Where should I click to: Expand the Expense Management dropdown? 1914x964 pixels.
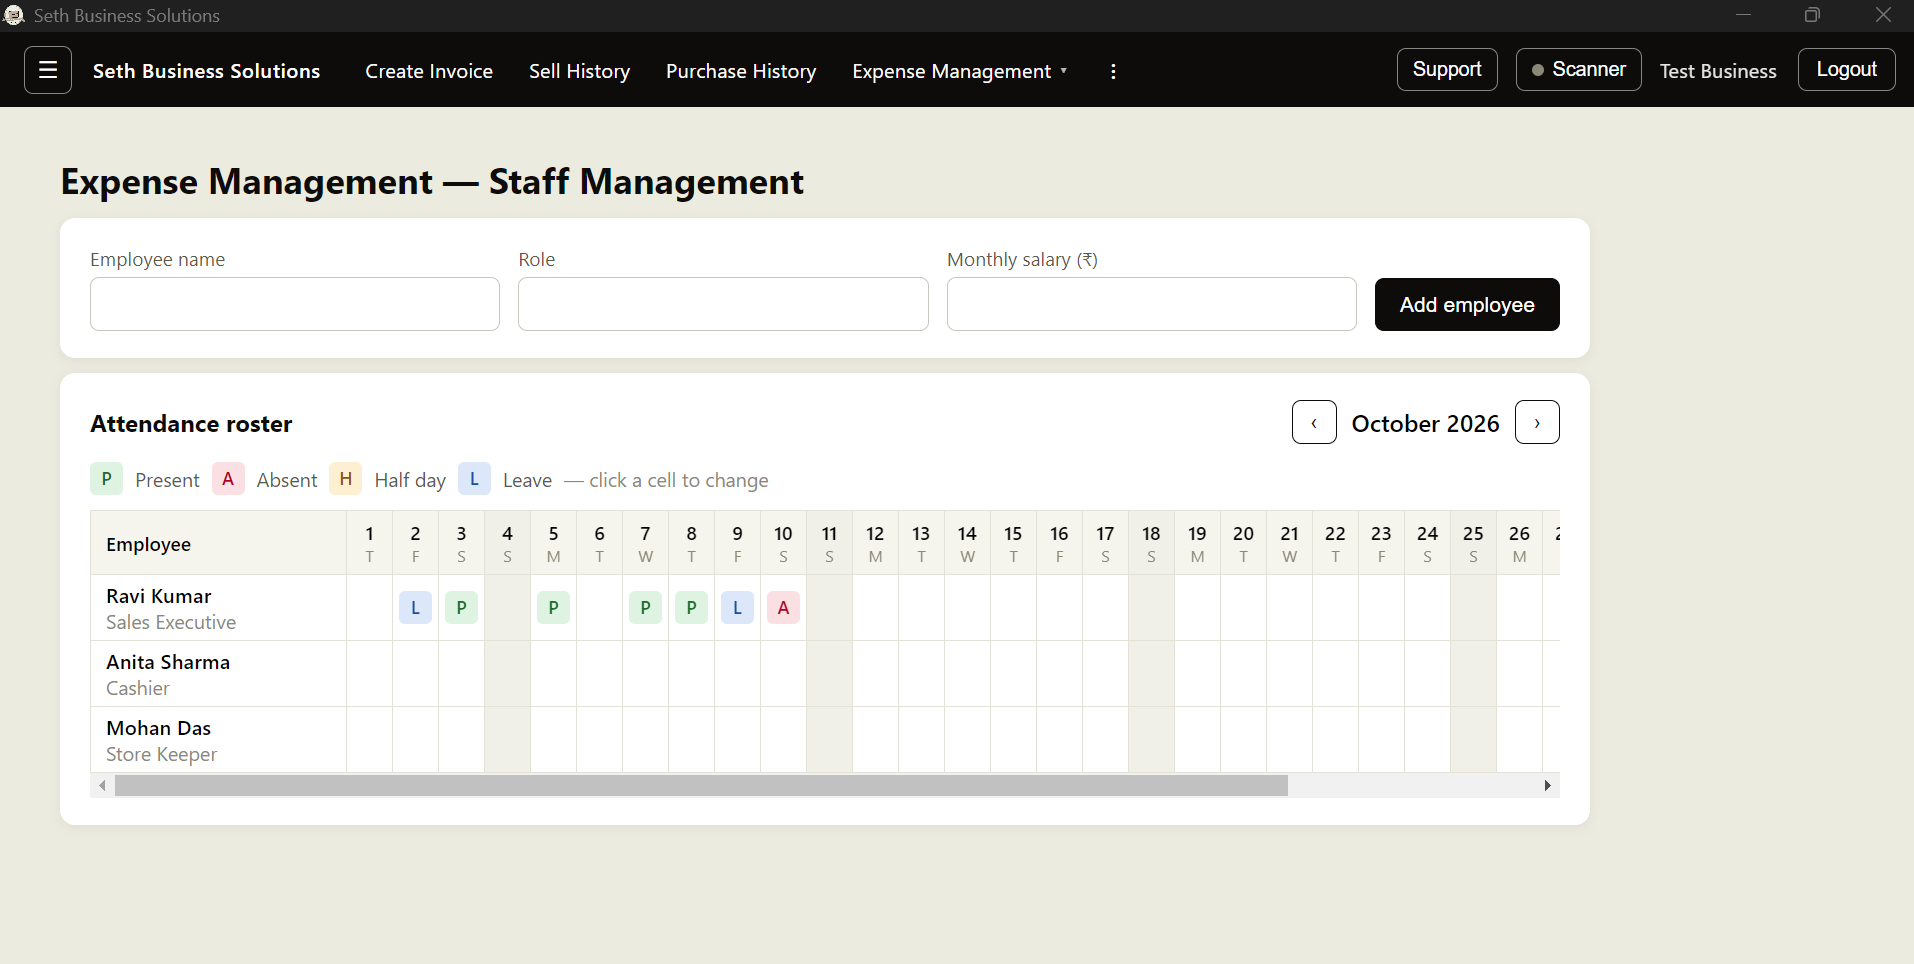coord(960,71)
